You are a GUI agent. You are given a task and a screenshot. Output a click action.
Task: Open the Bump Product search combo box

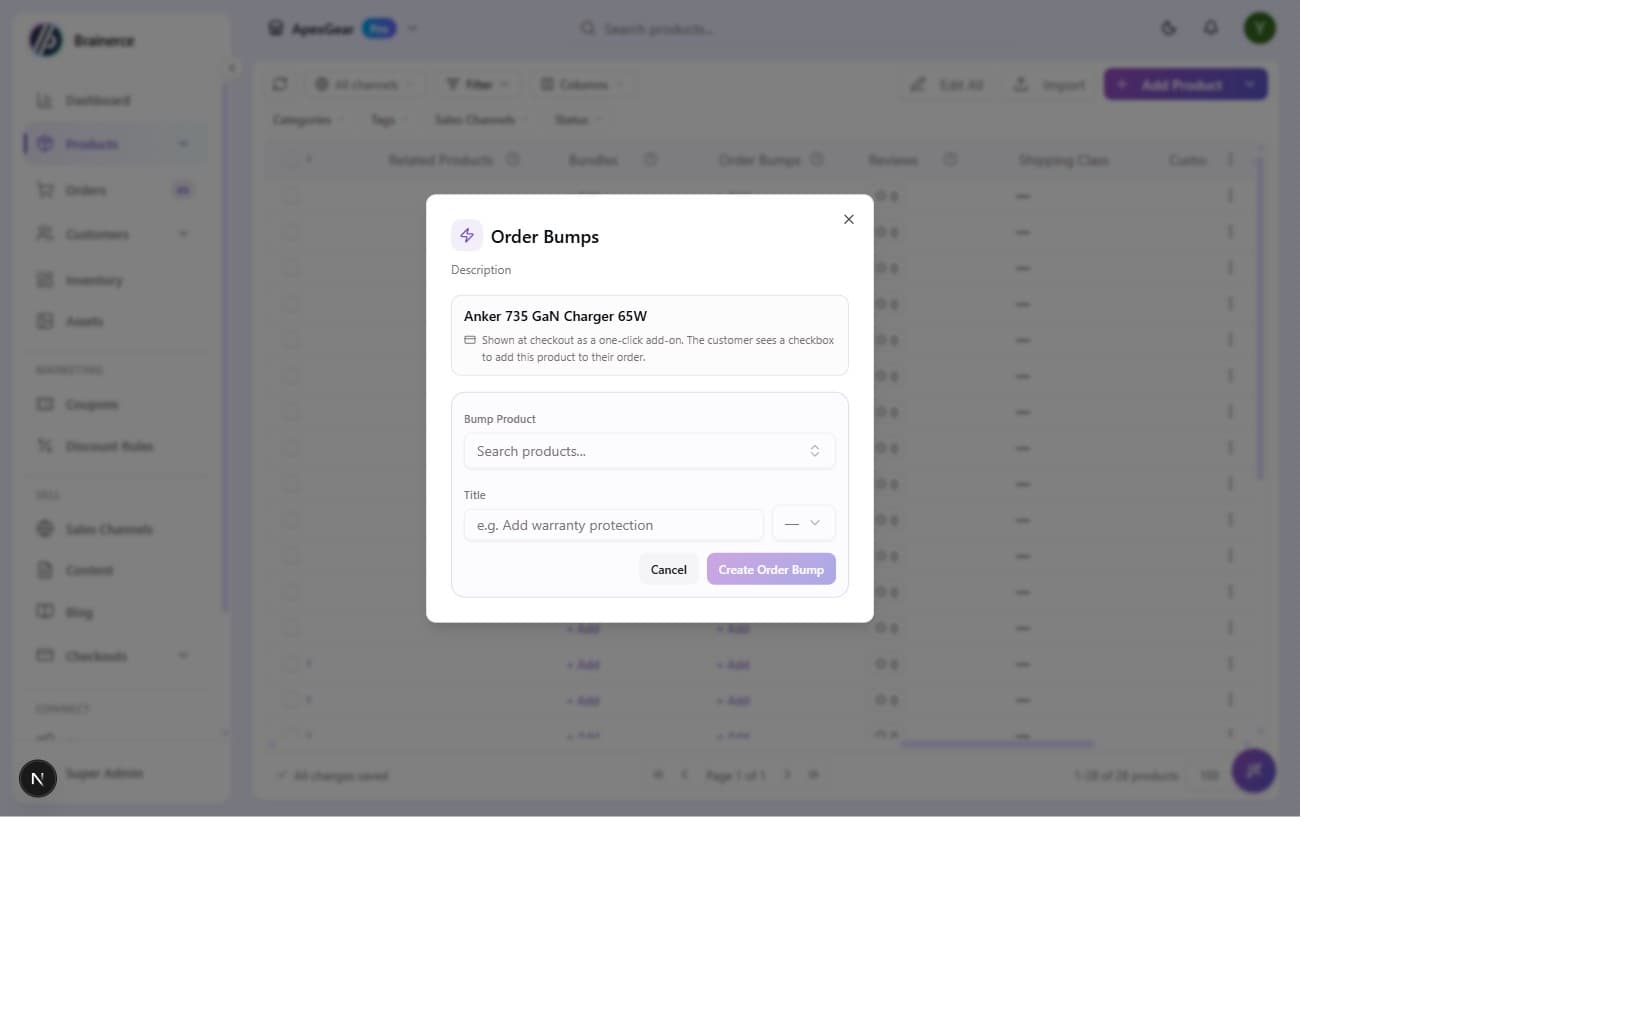pos(649,451)
